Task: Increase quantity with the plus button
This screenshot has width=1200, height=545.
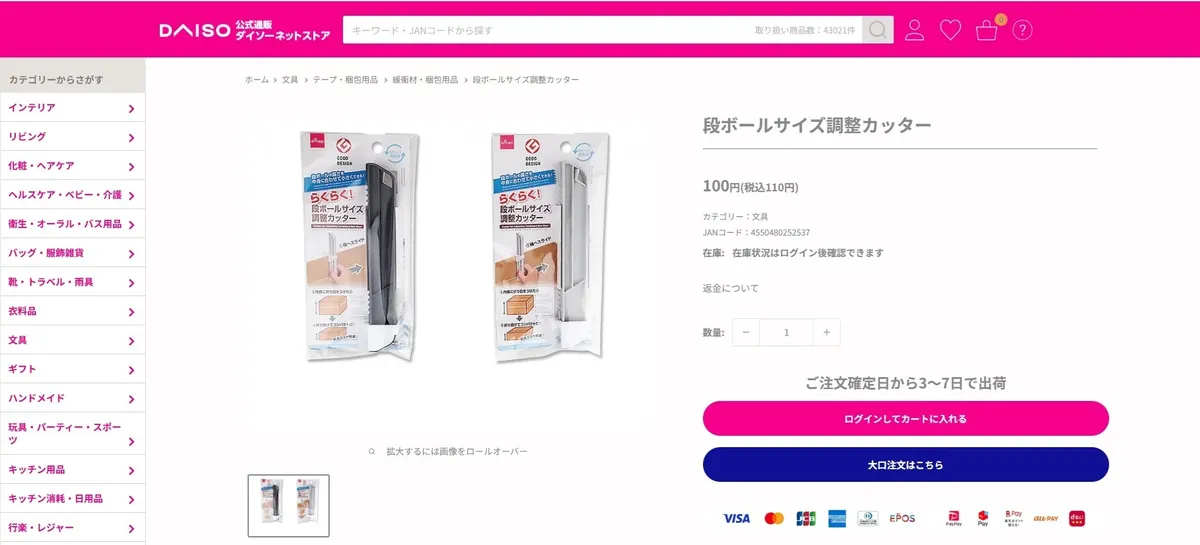Action: (826, 332)
